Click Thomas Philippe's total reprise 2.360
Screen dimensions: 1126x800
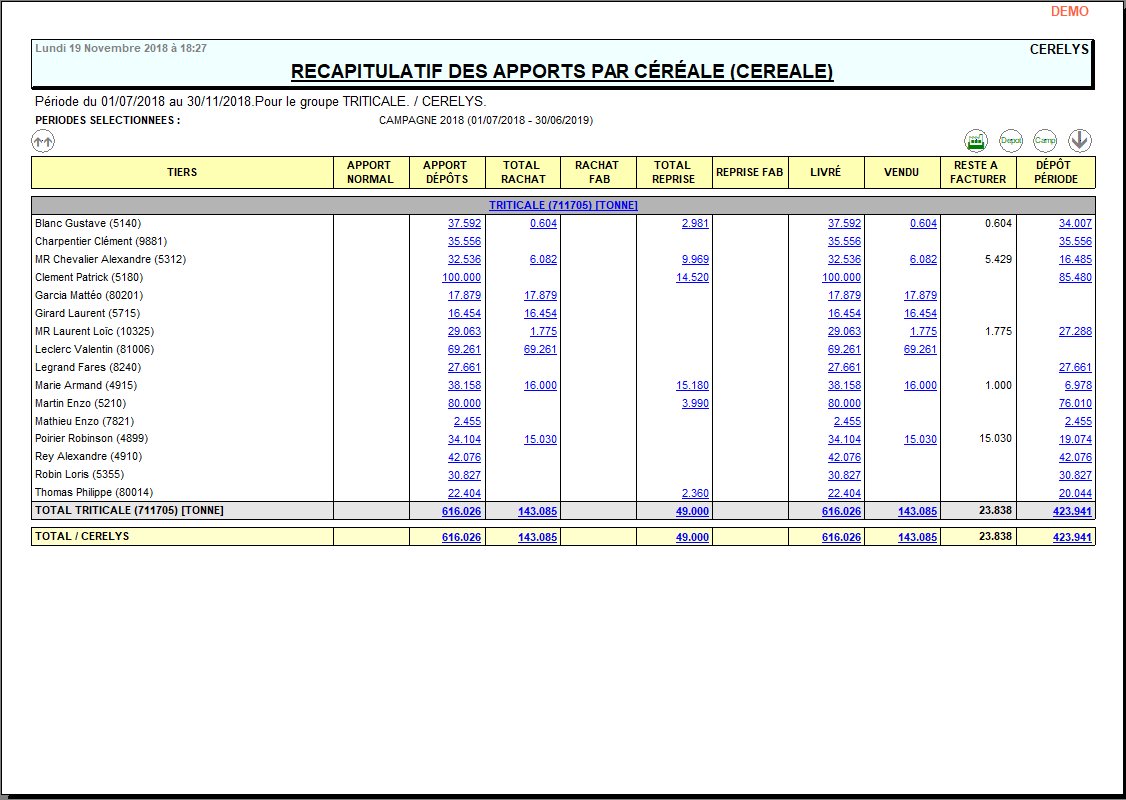tap(695, 494)
